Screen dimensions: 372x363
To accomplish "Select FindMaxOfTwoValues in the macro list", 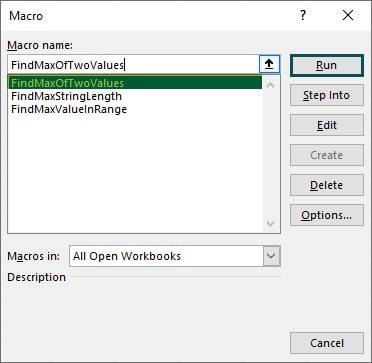I will click(x=135, y=83).
